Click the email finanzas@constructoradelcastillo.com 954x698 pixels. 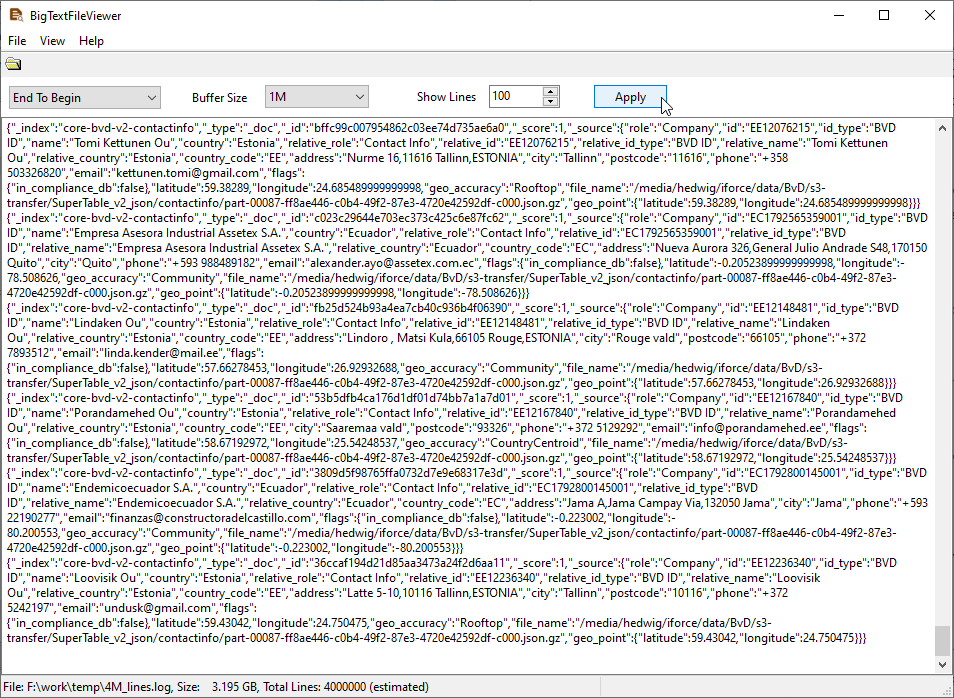(210, 518)
